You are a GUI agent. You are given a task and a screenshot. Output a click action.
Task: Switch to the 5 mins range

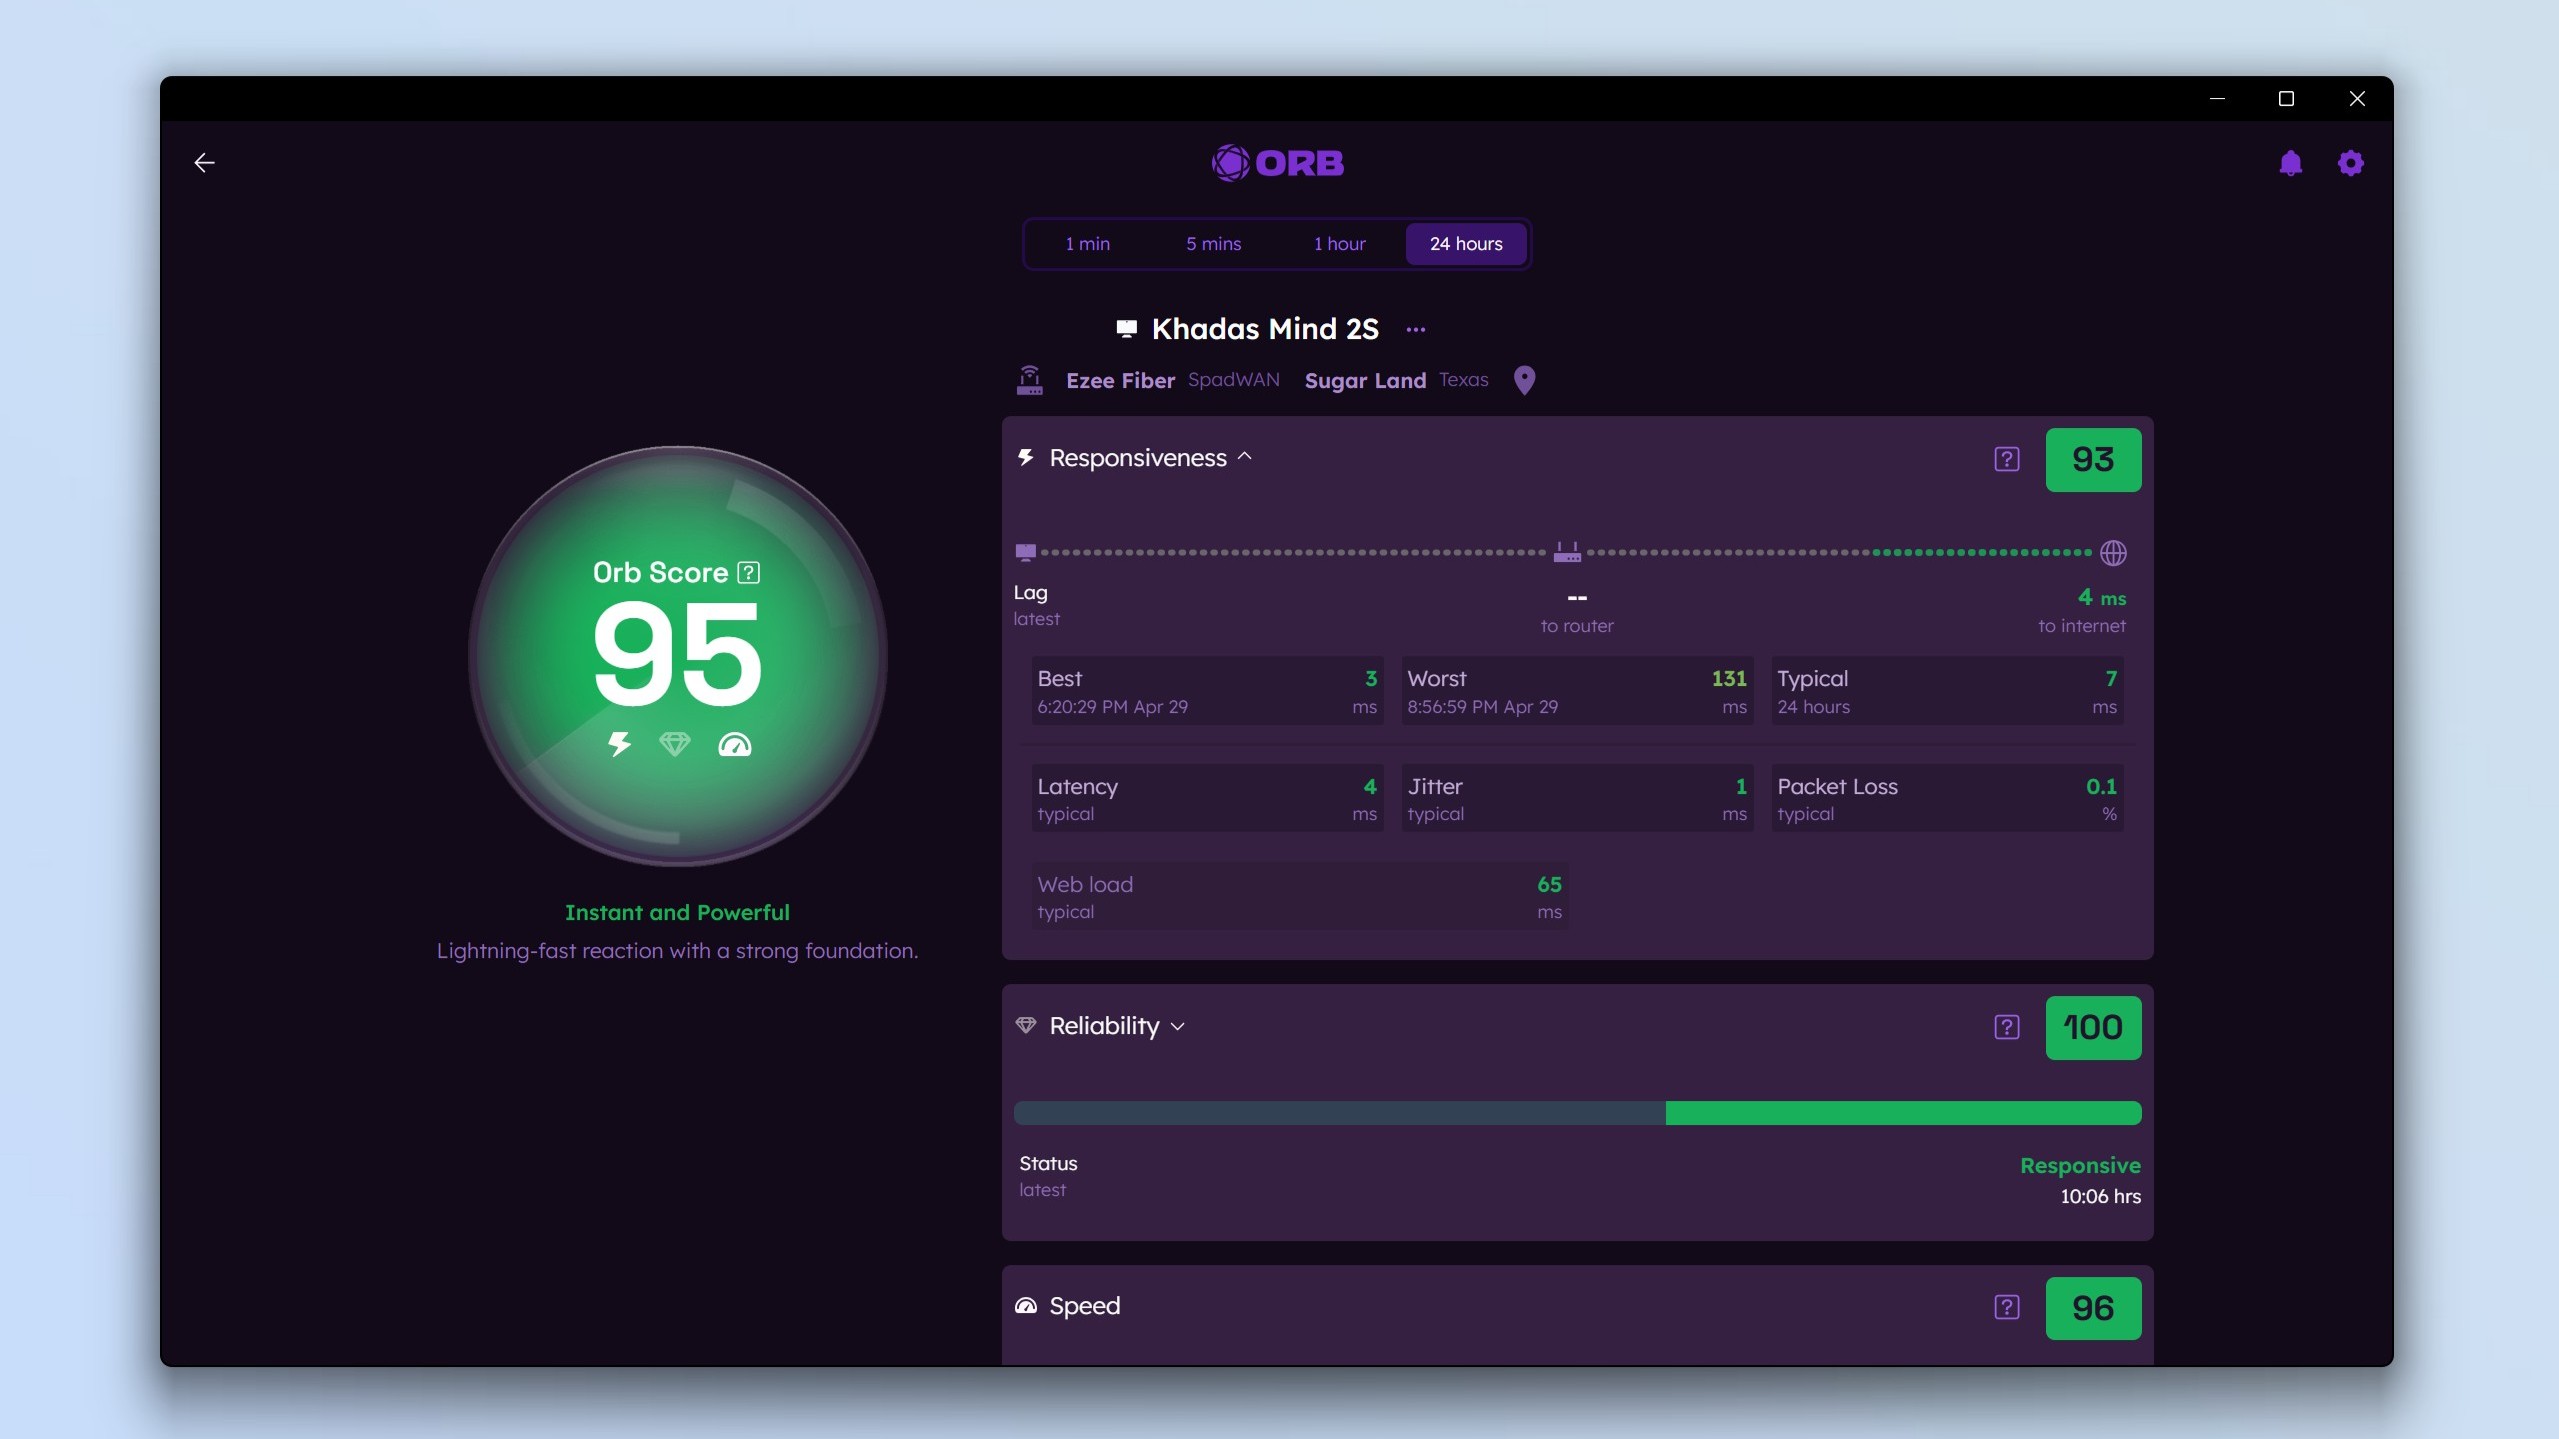[x=1213, y=244]
